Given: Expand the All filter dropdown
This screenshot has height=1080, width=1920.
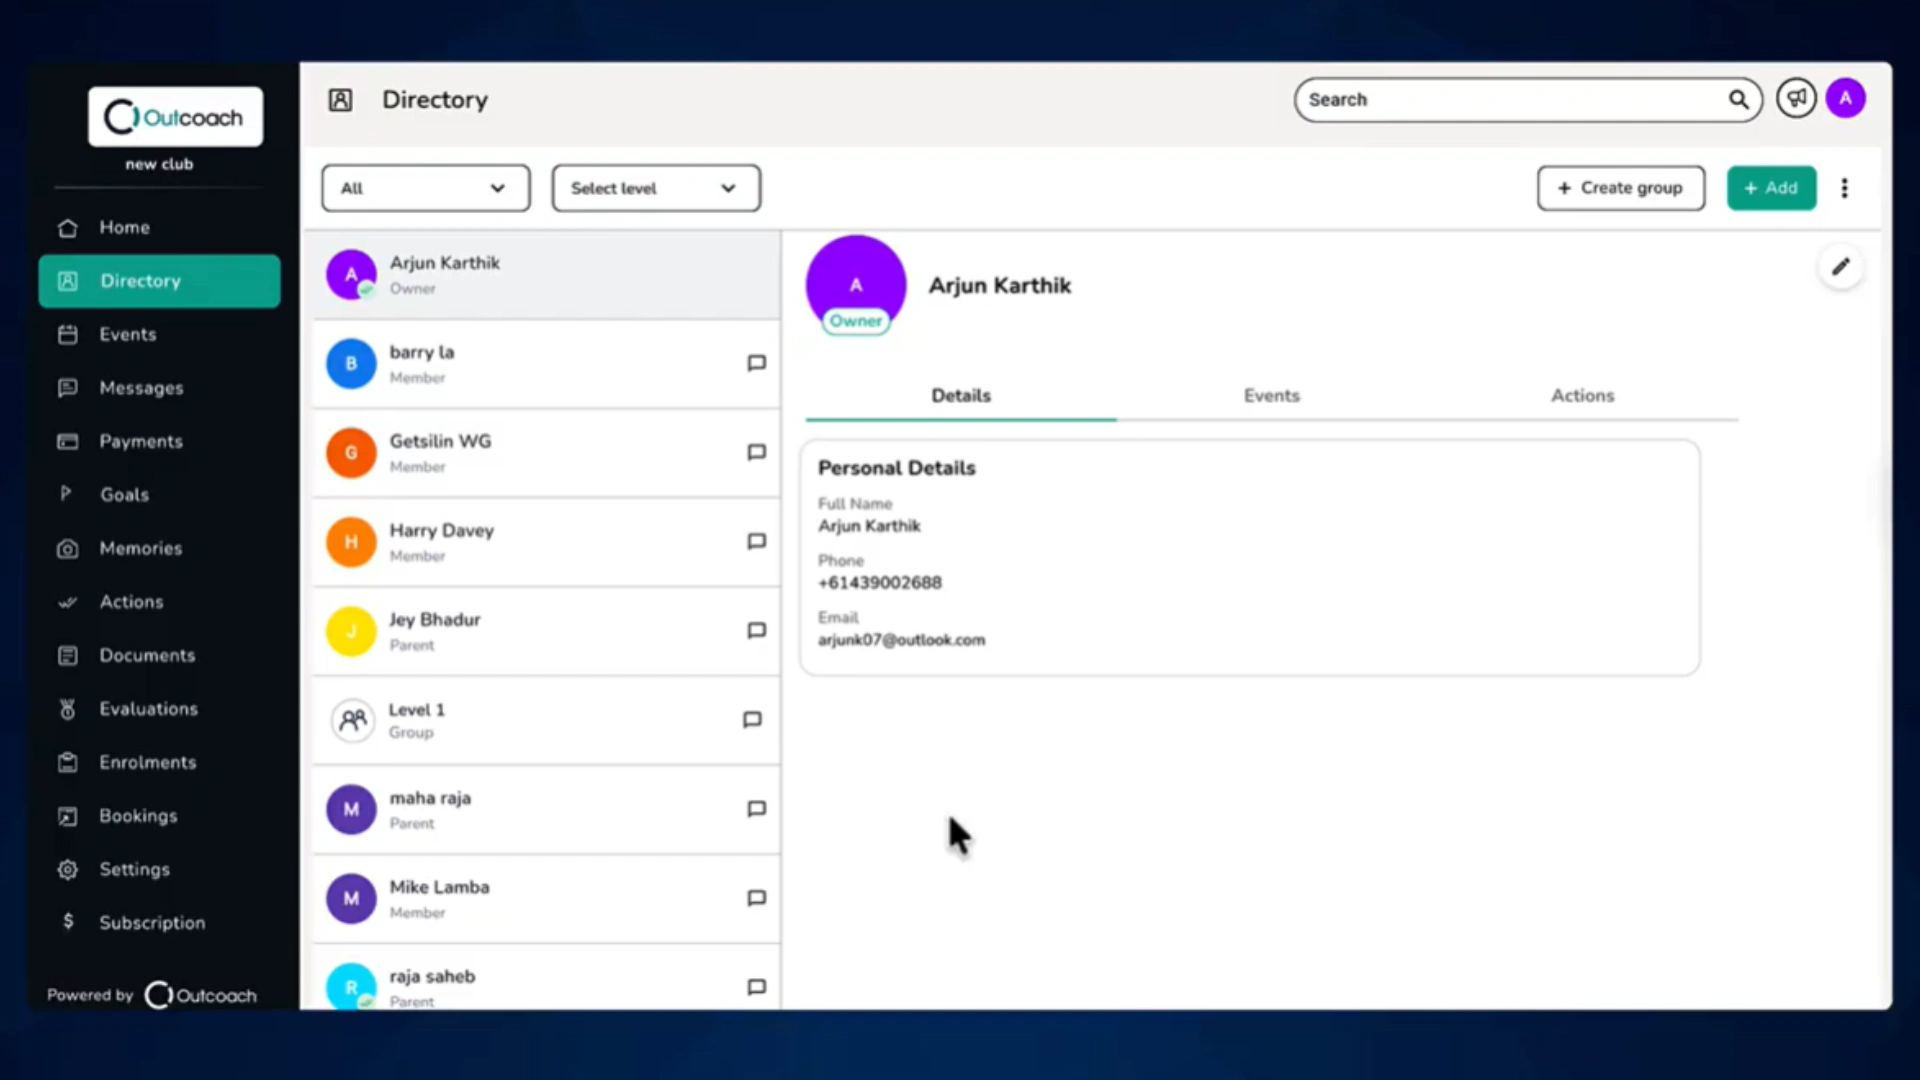Looking at the screenshot, I should pos(425,188).
